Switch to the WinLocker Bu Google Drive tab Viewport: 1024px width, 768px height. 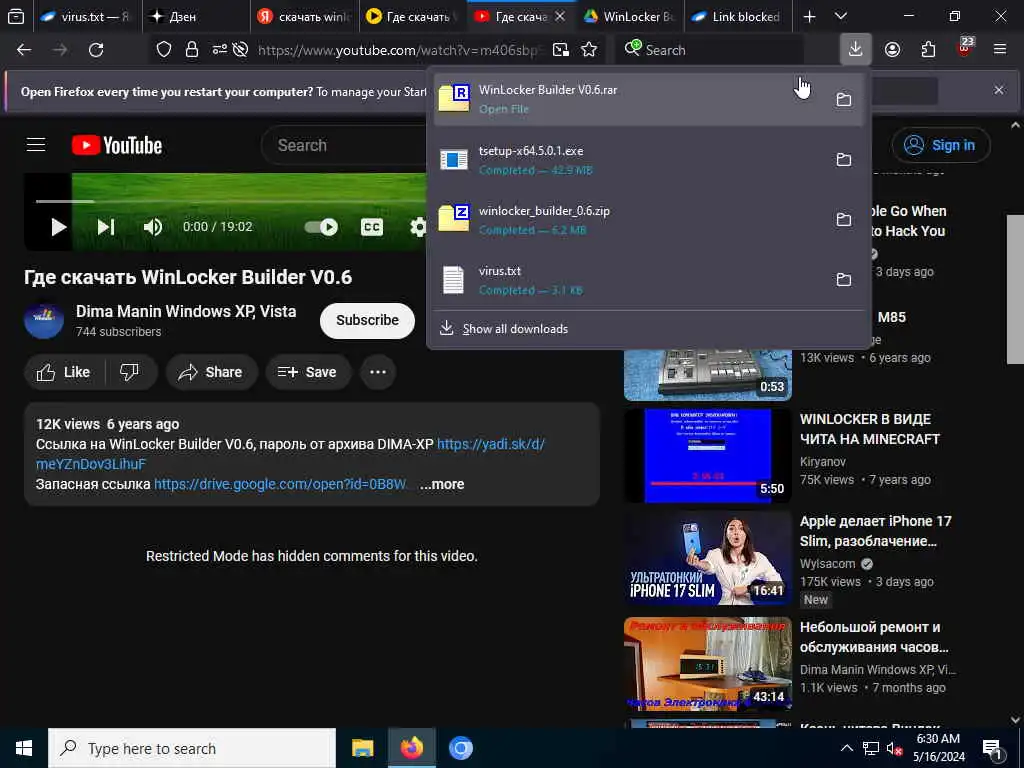630,16
